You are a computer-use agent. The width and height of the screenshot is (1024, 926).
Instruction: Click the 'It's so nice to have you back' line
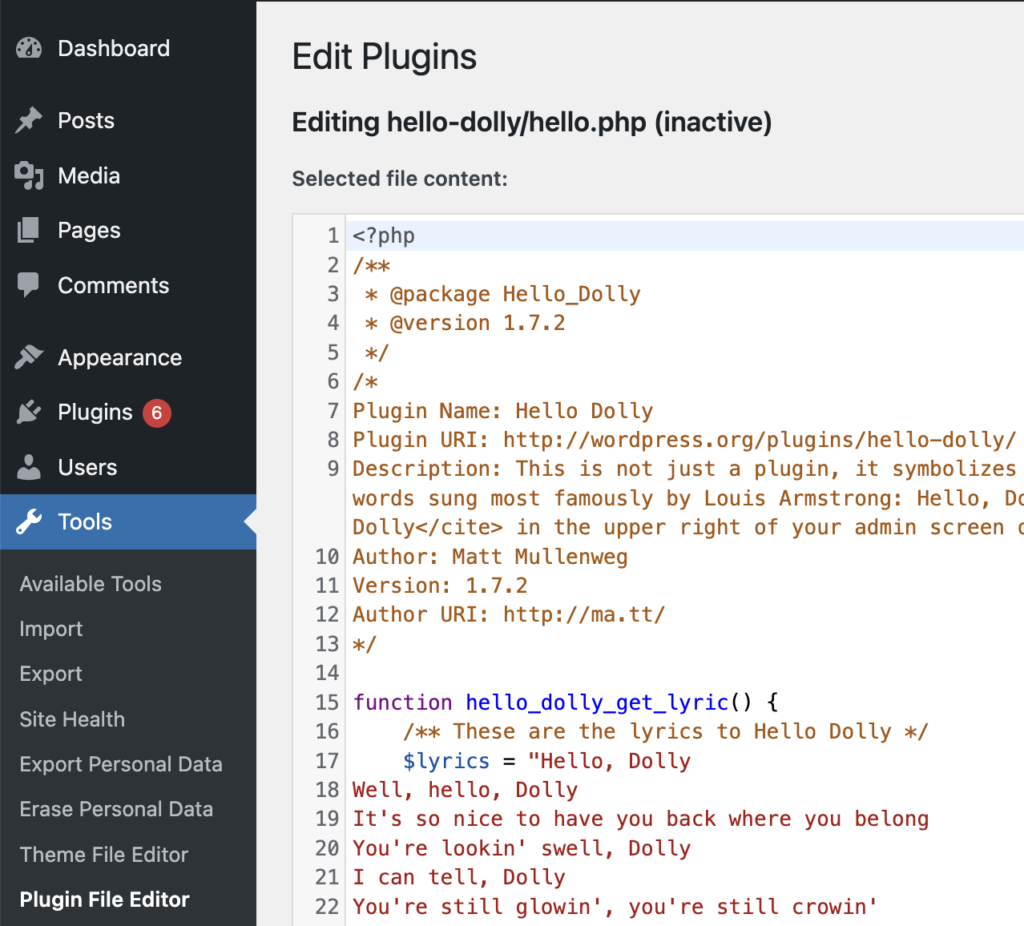pos(641,820)
